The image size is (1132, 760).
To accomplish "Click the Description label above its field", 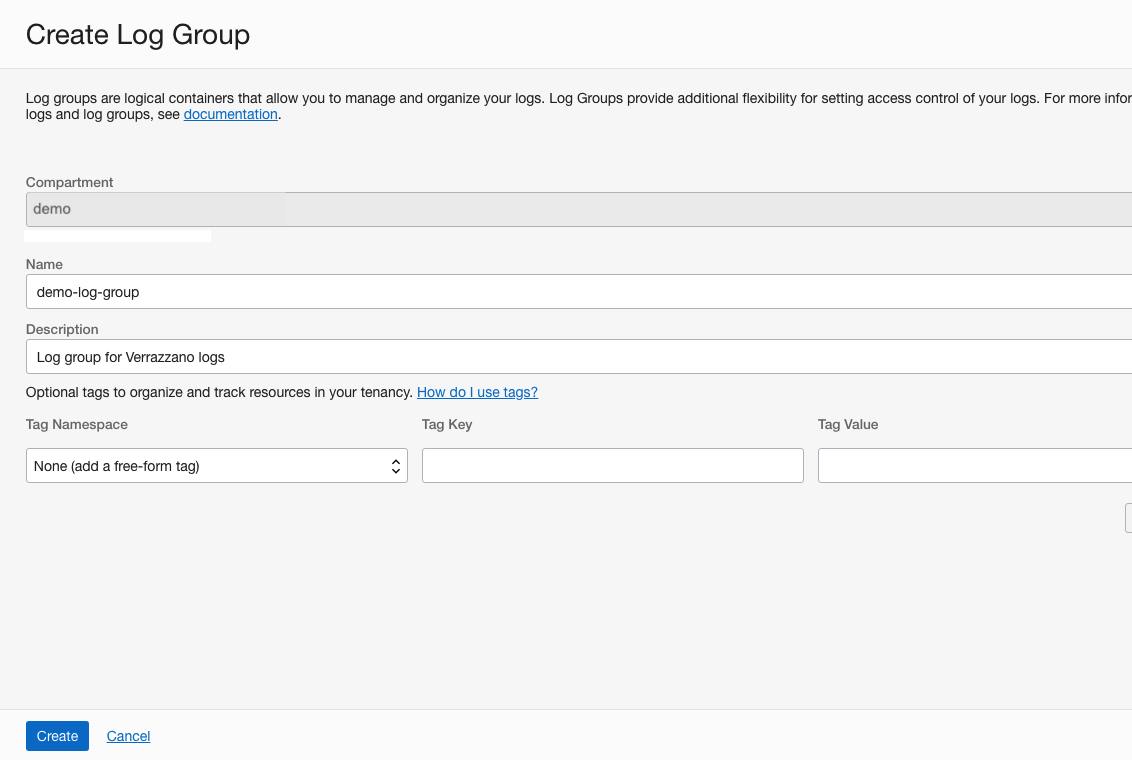I will tap(61, 329).
